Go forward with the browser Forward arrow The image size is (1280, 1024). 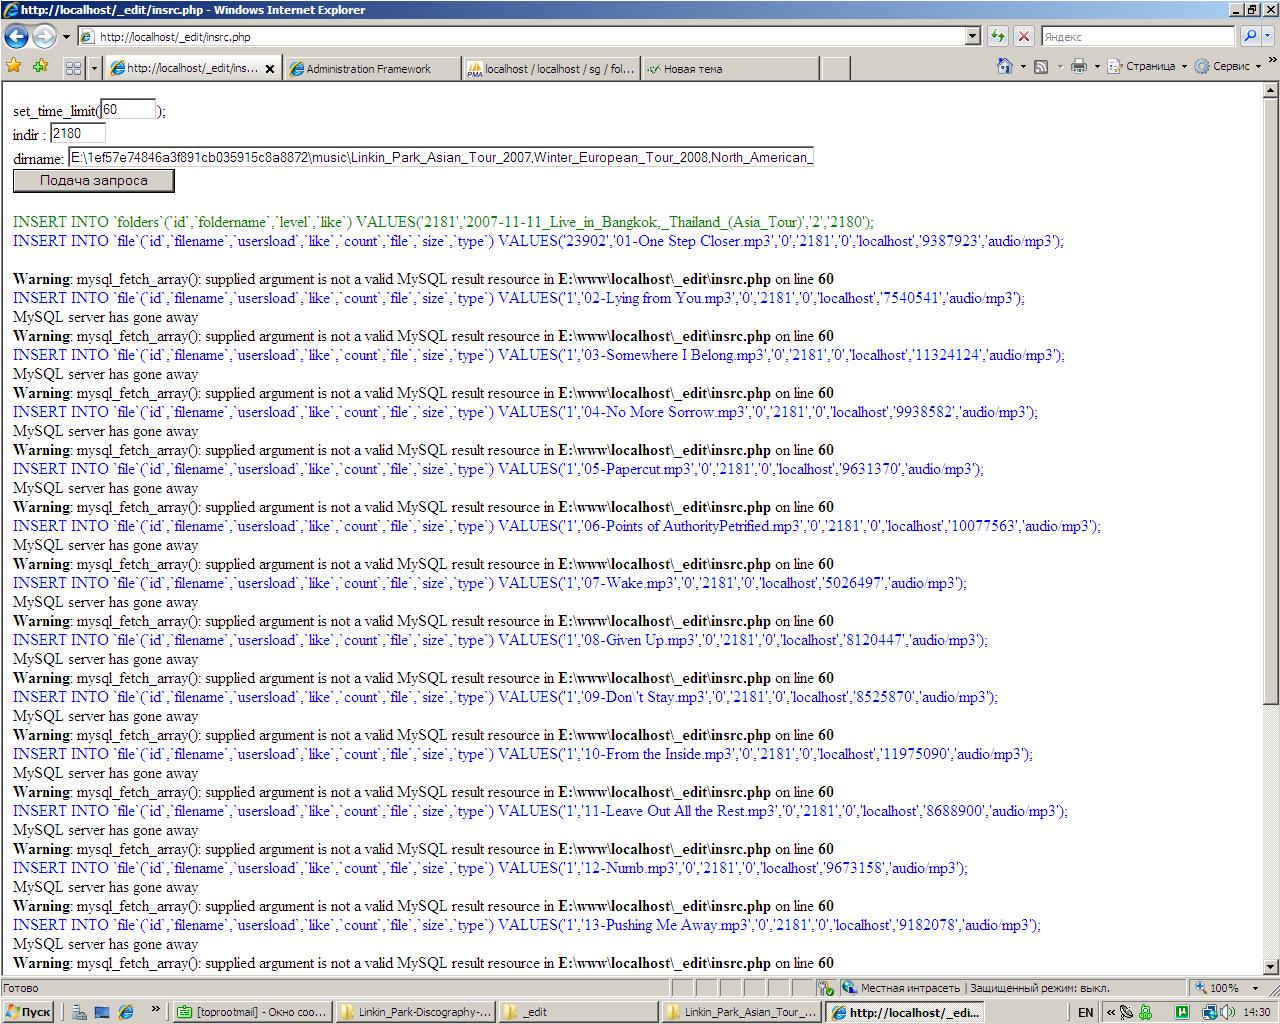(44, 36)
